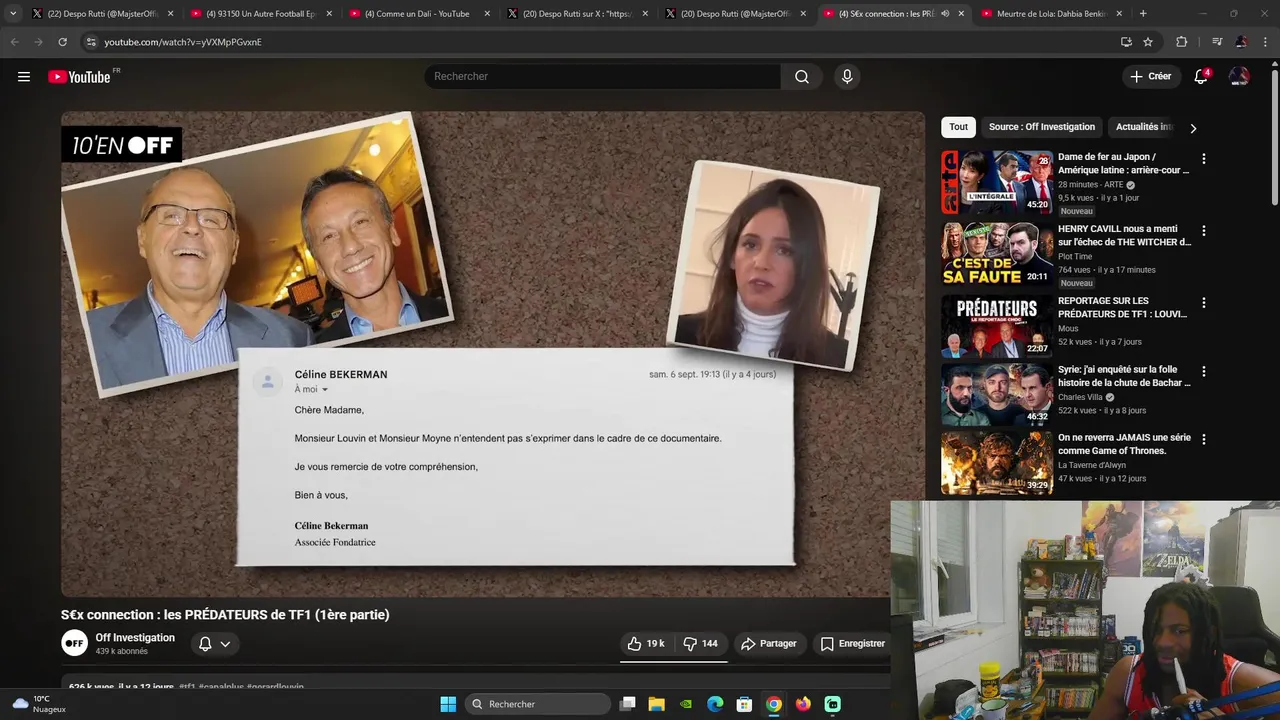Open the weather widget showing 10°C Nuageux
This screenshot has height=720, width=1280.
point(38,704)
